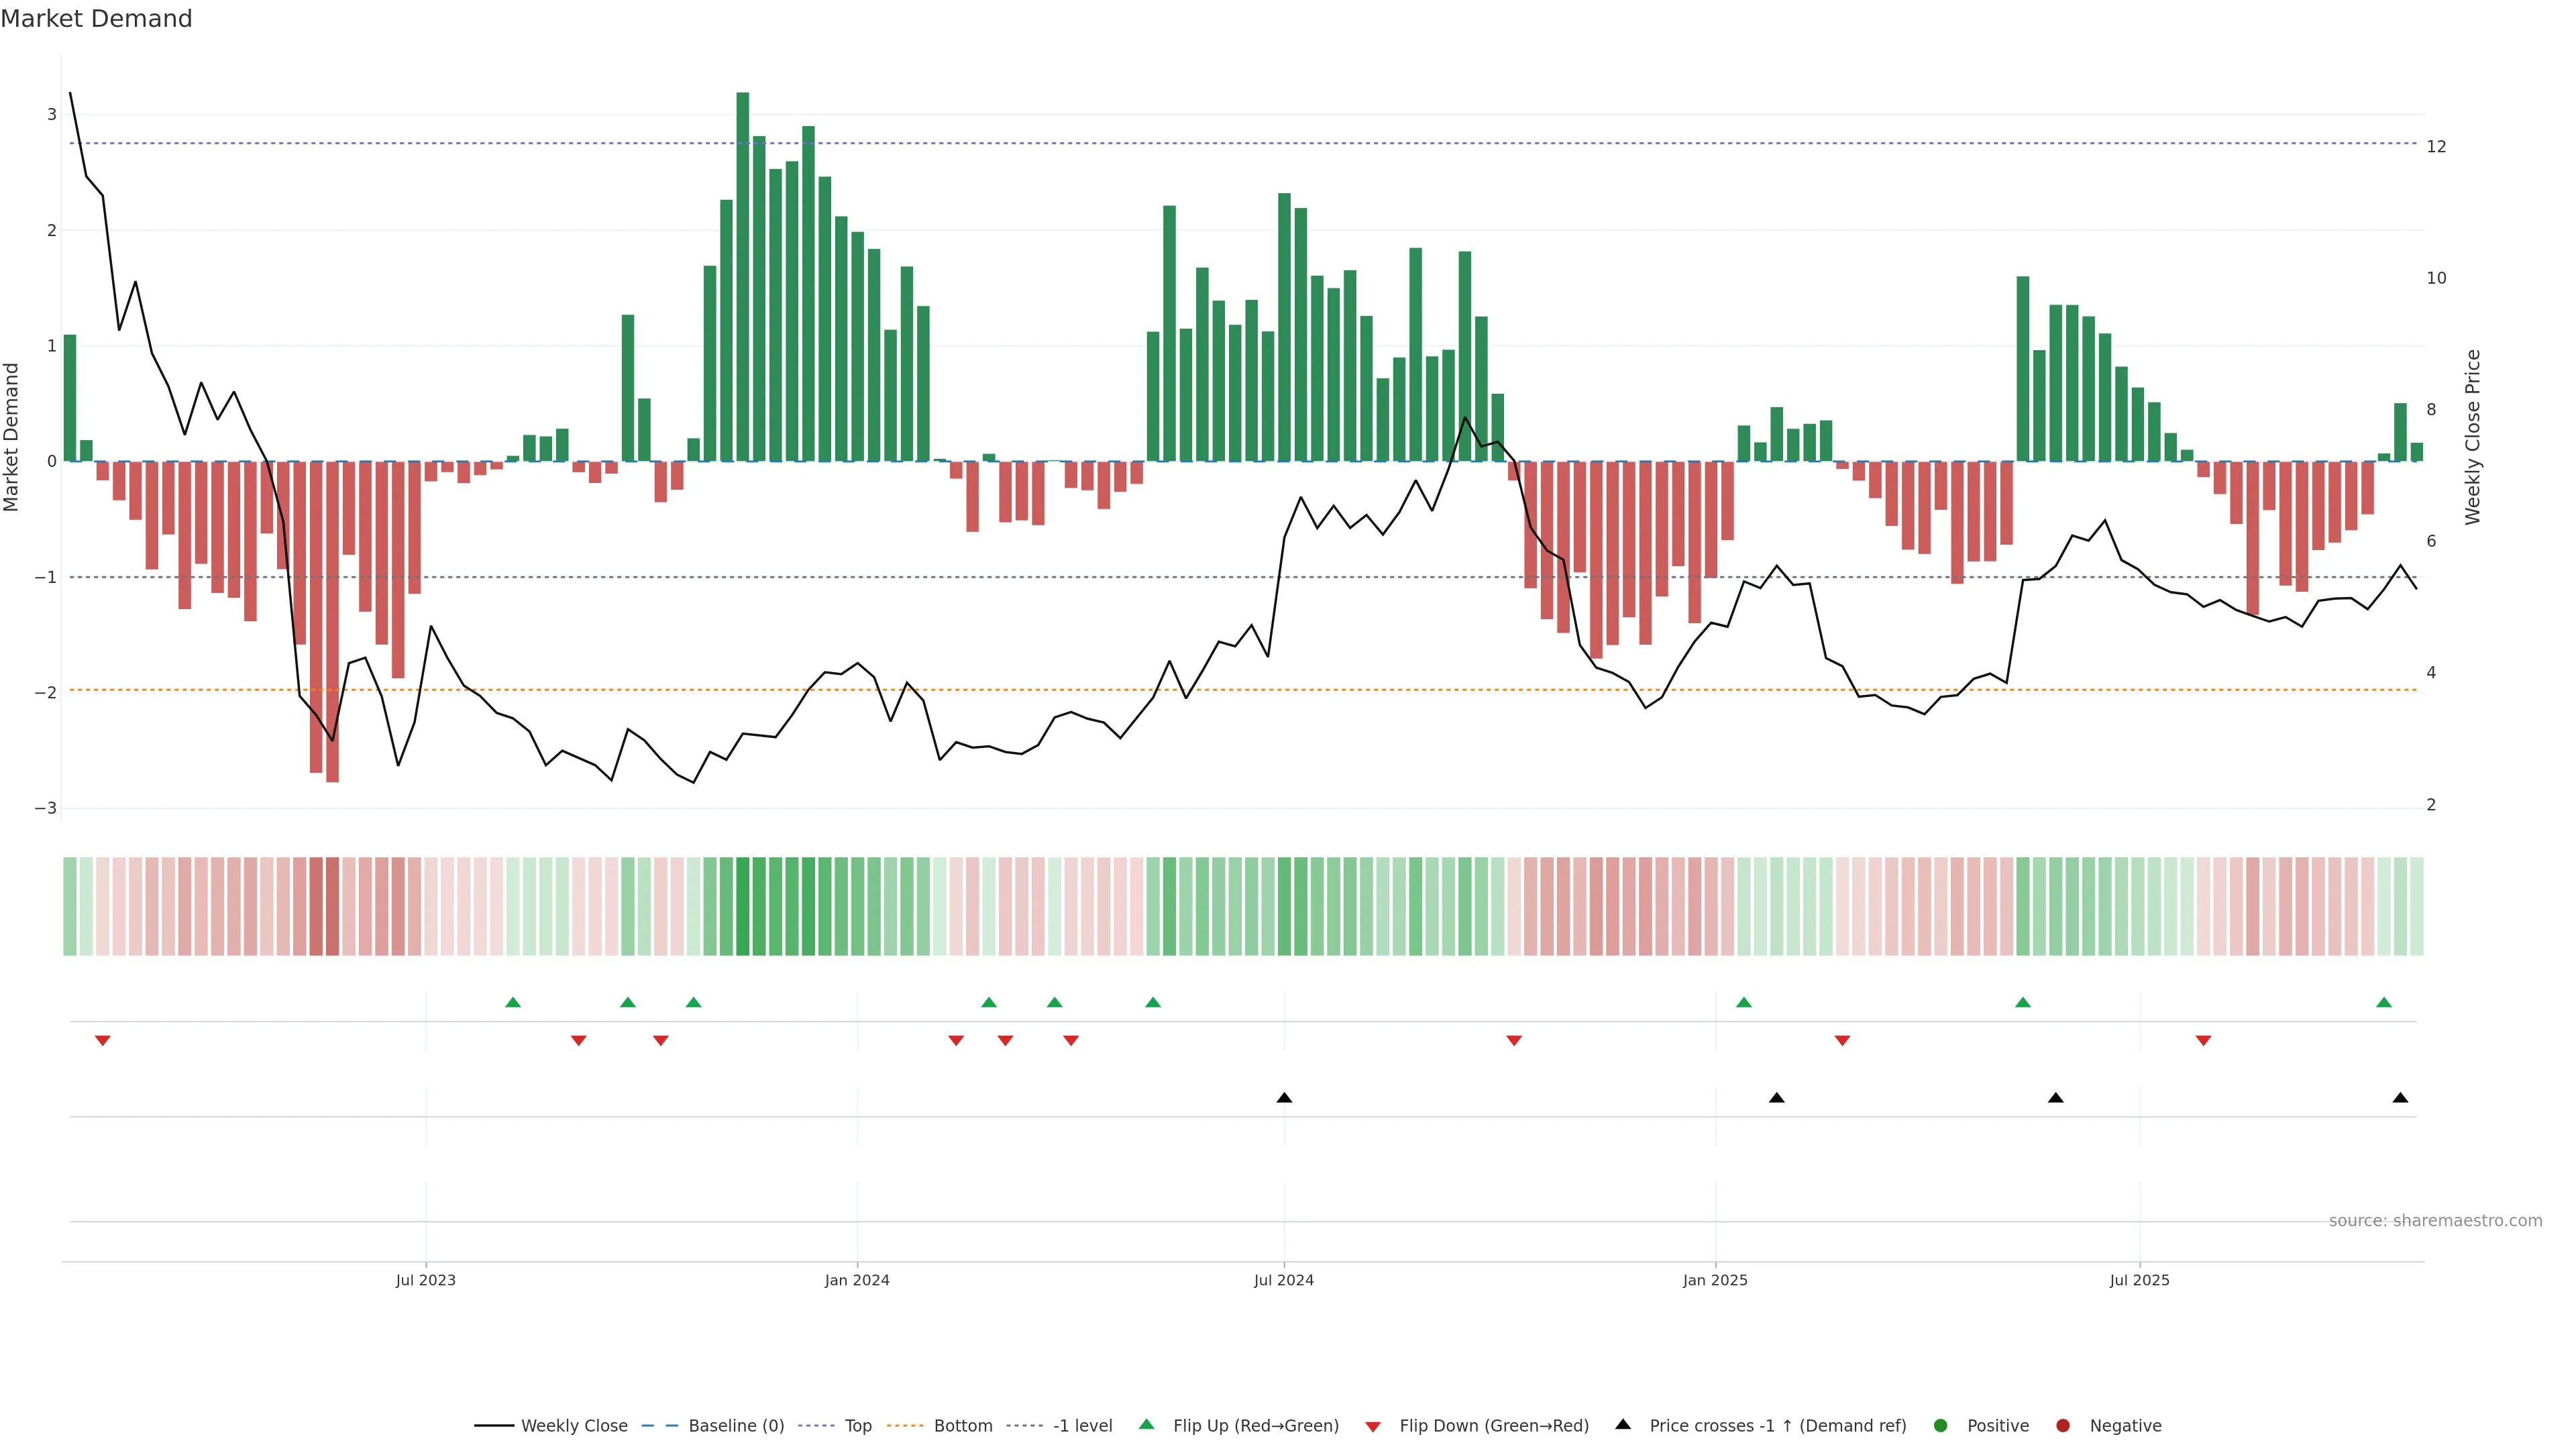Click the green Positive circle in the legend
2576x1449 pixels.
(x=1941, y=1426)
